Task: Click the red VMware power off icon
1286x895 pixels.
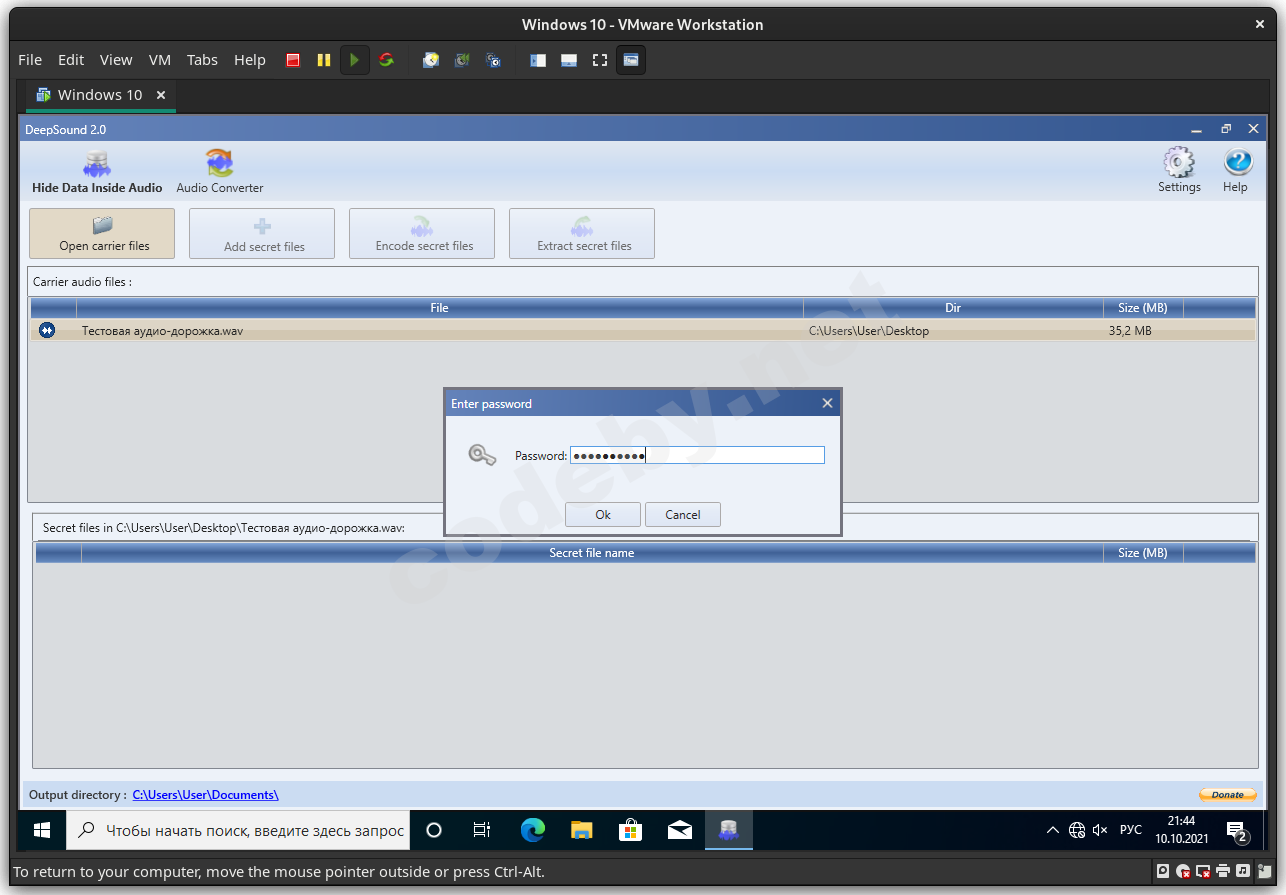Action: tap(293, 60)
